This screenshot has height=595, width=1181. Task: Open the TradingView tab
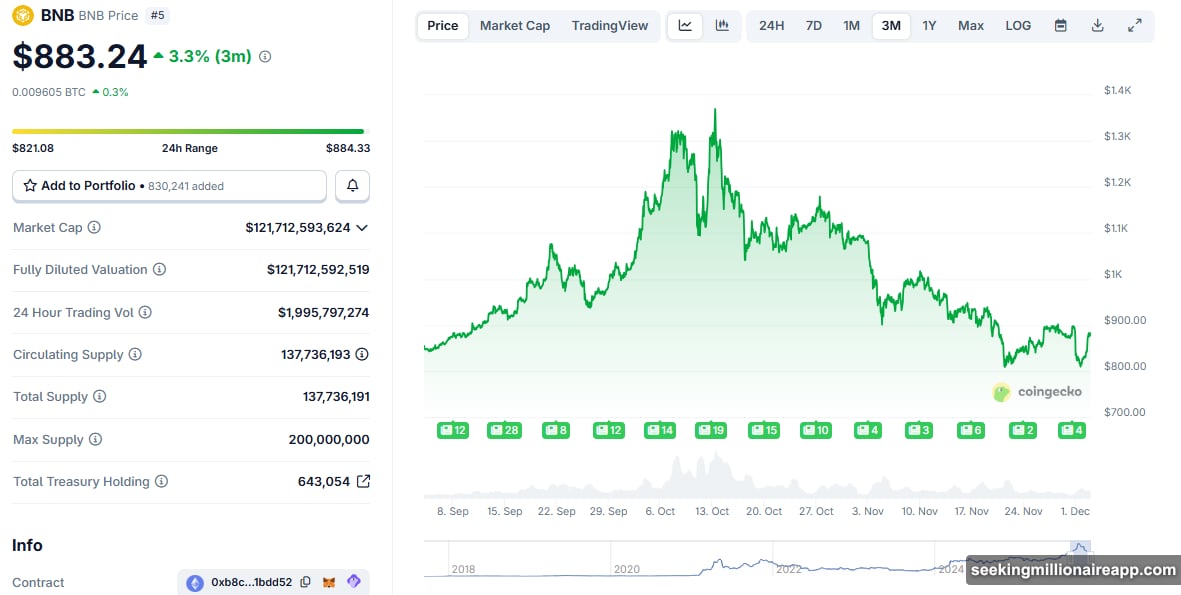(x=610, y=25)
